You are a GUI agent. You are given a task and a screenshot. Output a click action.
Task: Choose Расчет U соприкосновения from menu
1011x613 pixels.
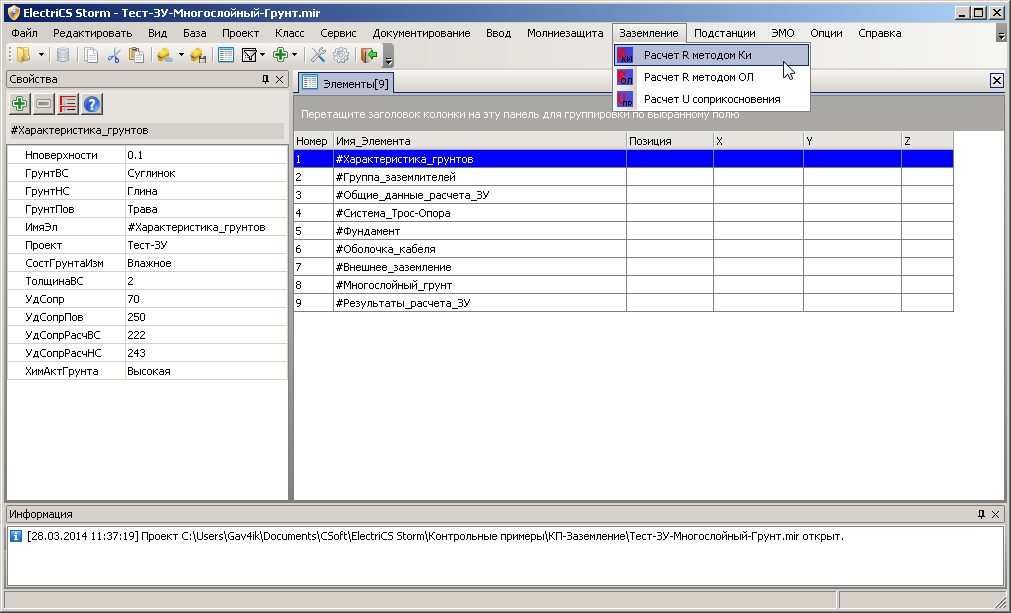pos(711,99)
